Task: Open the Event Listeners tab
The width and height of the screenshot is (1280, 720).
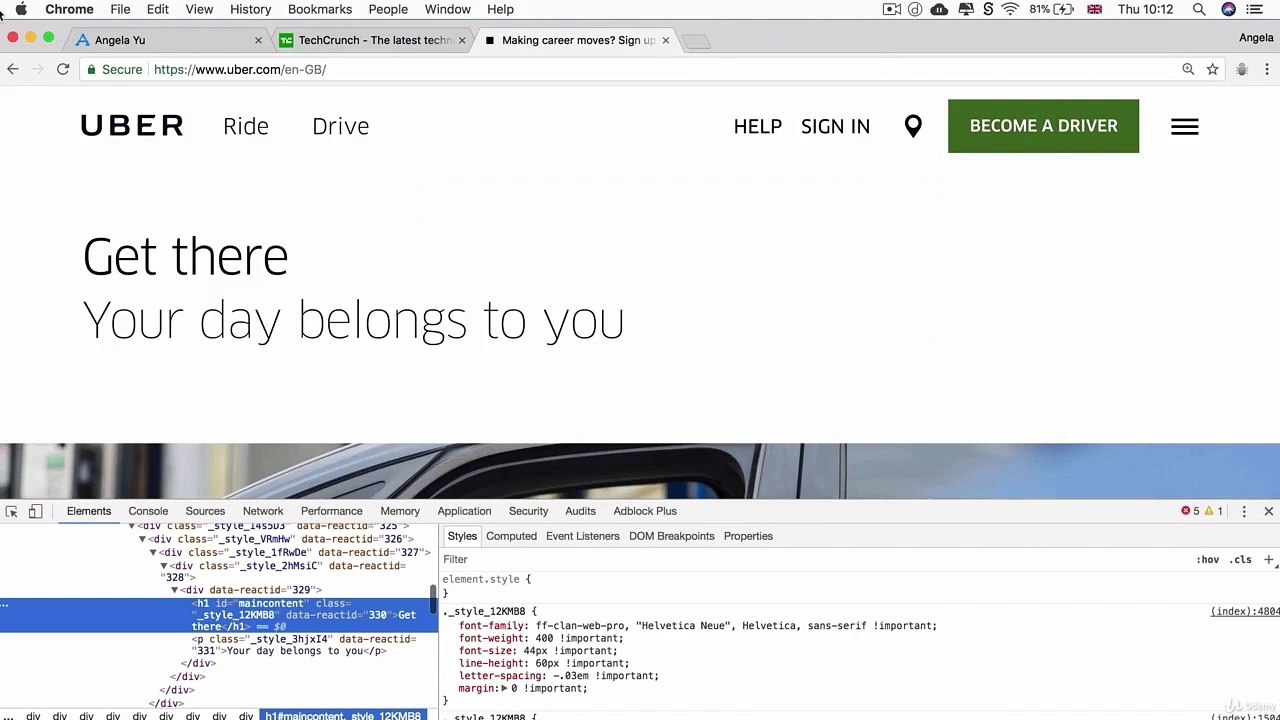Action: 582,536
